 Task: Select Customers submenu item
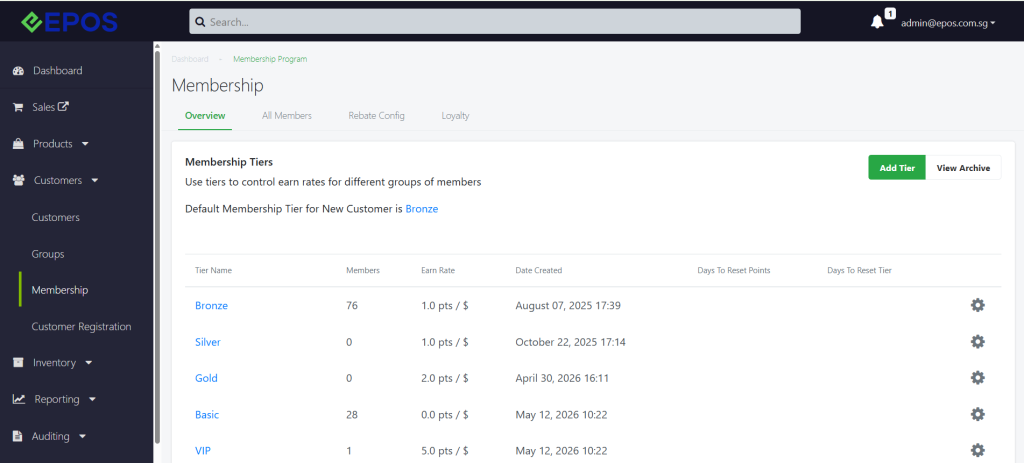point(56,217)
